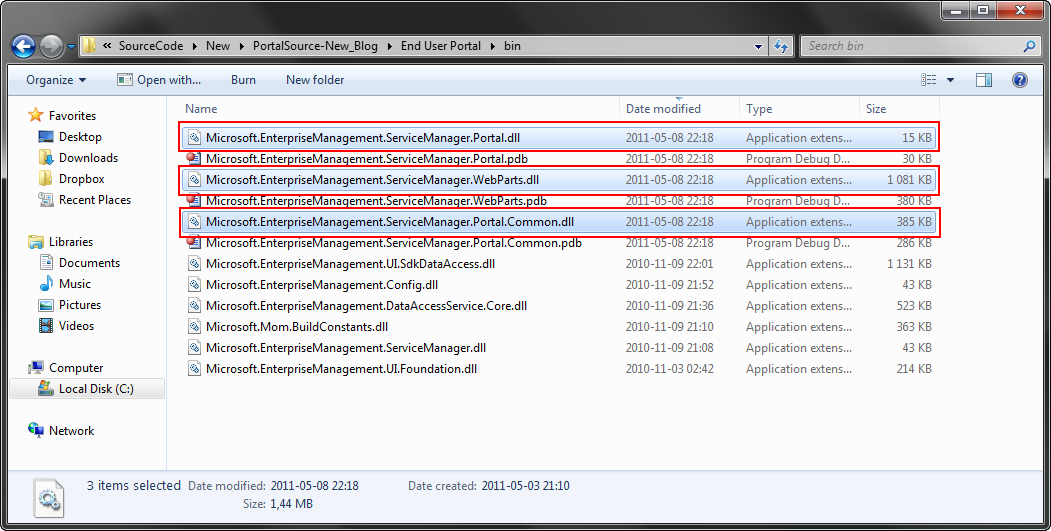Click New in the breadcrumb path
1051x531 pixels.
pyautogui.click(x=218, y=46)
